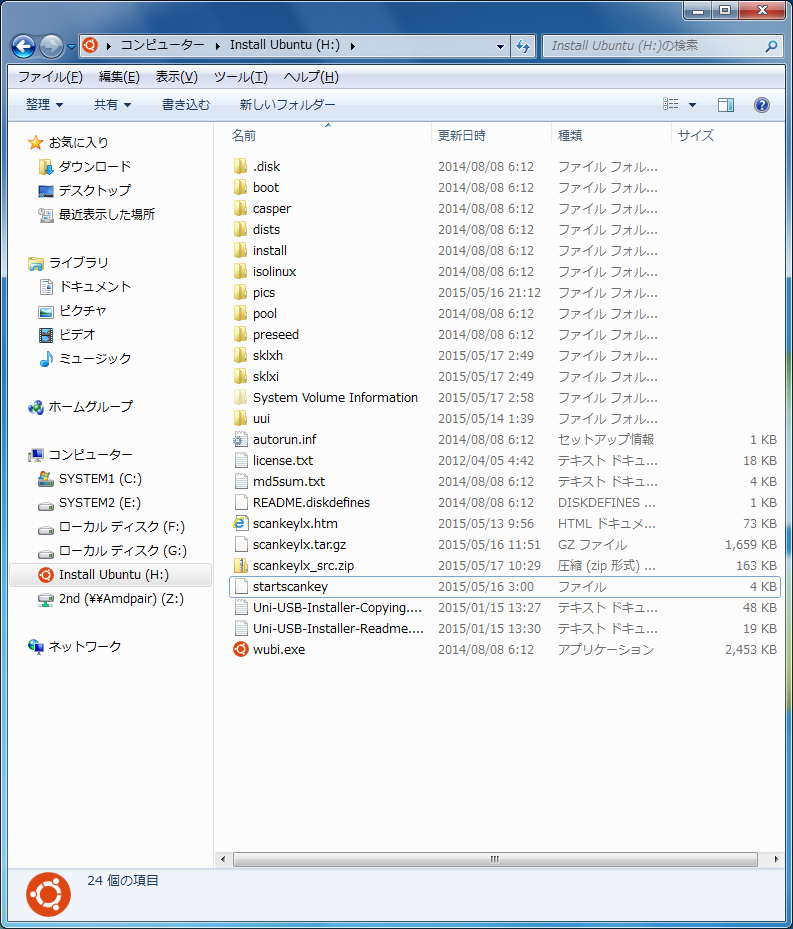Open the ツール(T) menu

tap(241, 77)
